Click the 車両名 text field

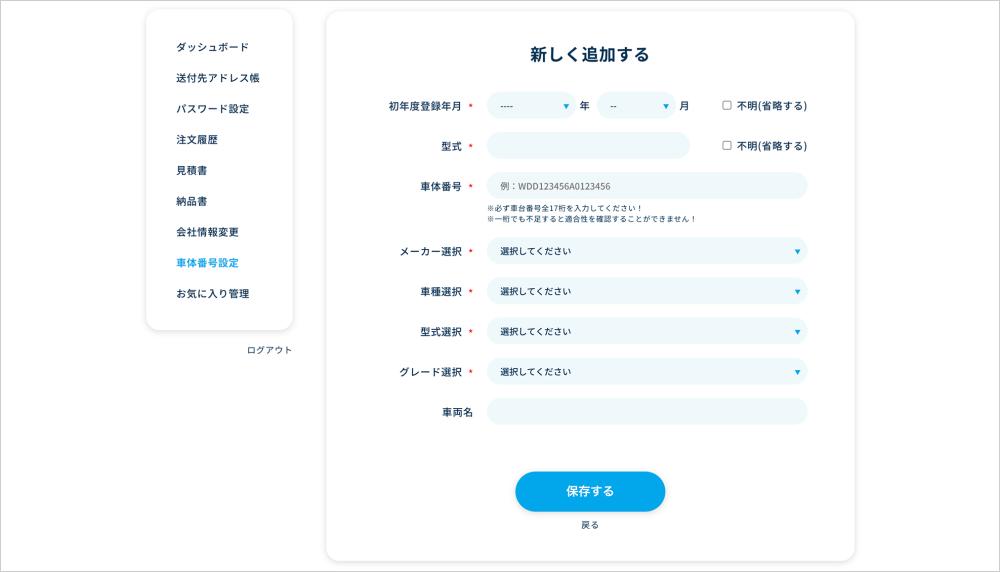(646, 412)
